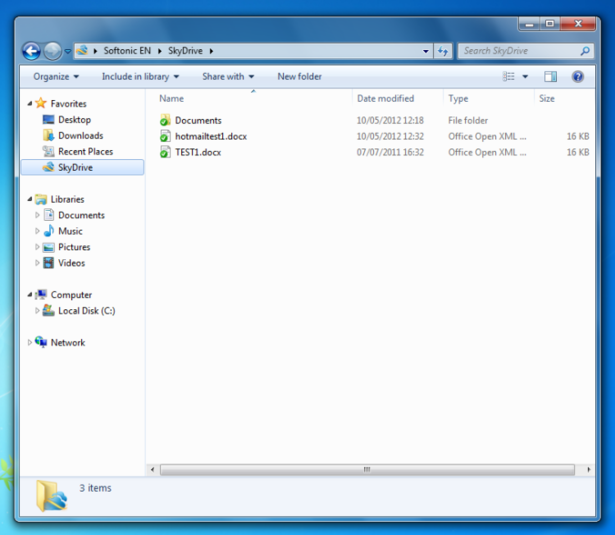The height and width of the screenshot is (535, 615).
Task: Expand the Music library node
Action: point(38,231)
